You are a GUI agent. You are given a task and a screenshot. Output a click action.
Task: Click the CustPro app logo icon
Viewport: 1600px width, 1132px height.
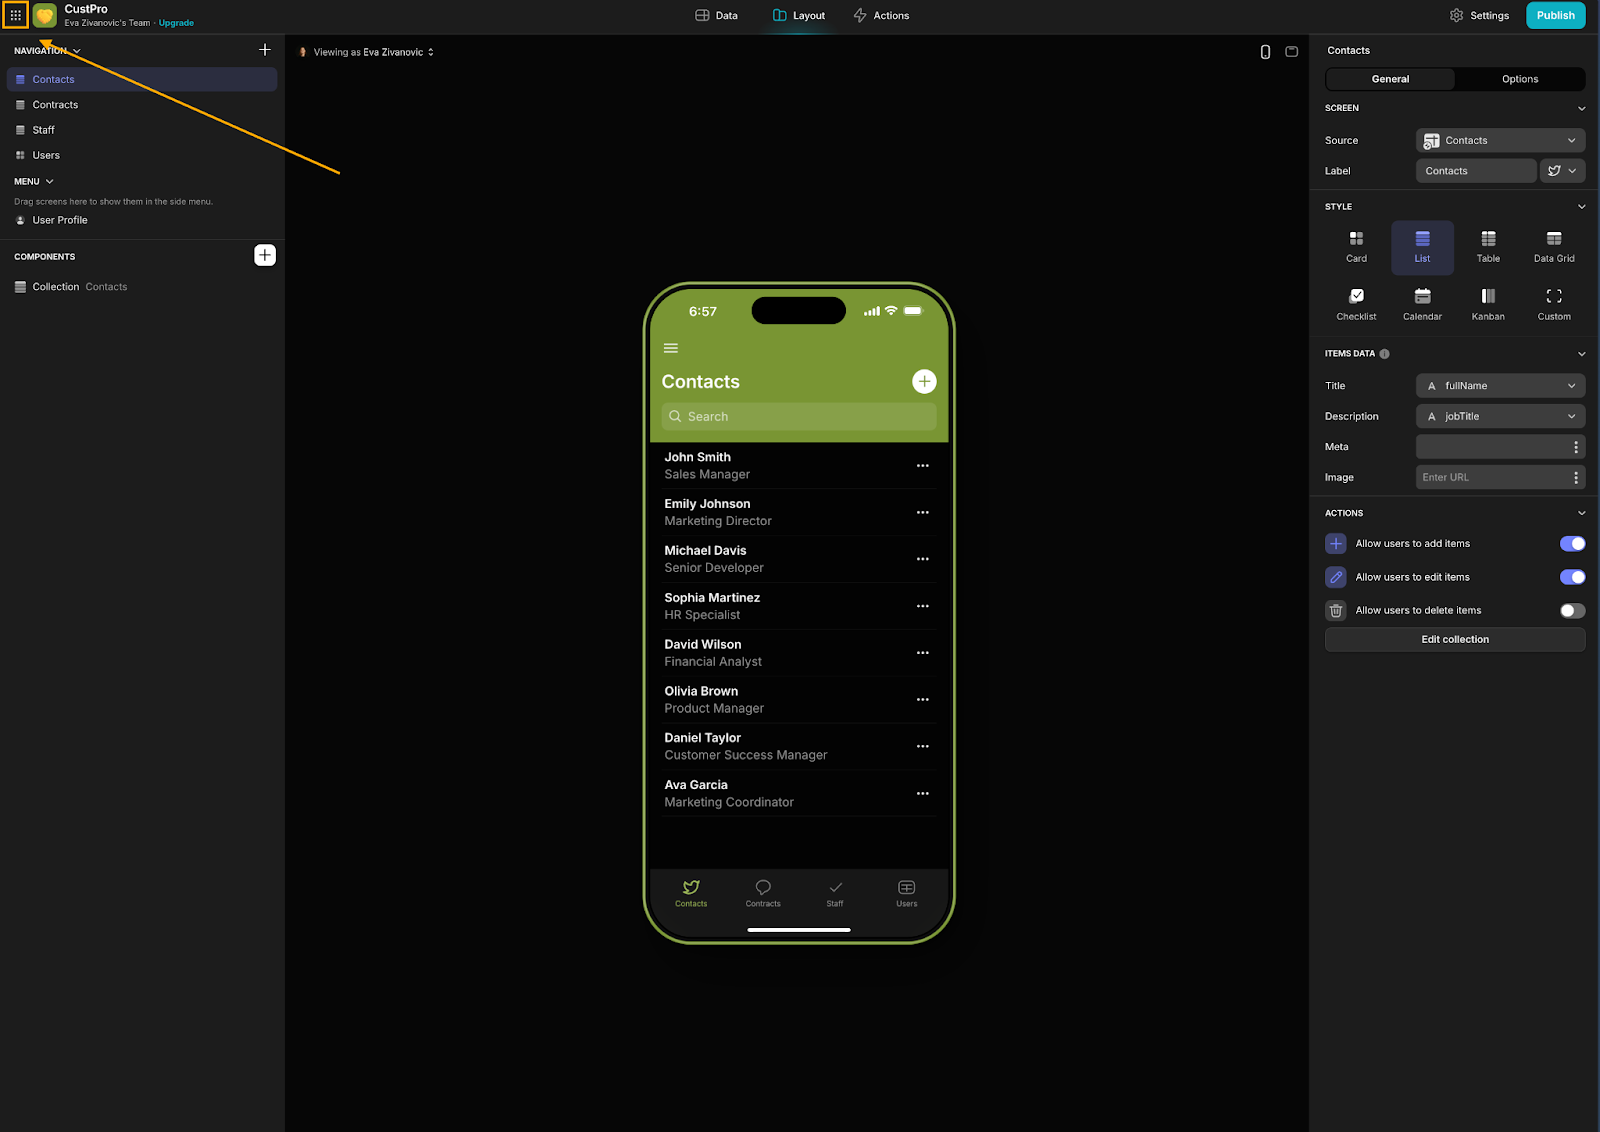click(x=45, y=15)
